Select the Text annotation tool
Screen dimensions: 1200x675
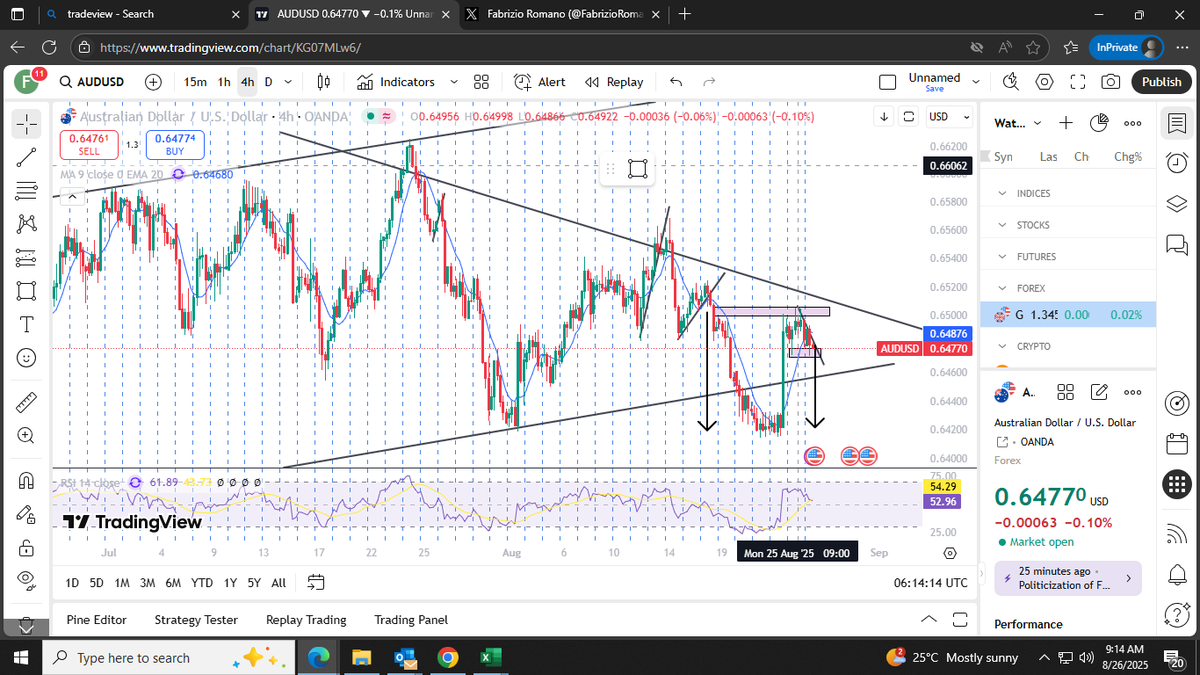point(27,324)
